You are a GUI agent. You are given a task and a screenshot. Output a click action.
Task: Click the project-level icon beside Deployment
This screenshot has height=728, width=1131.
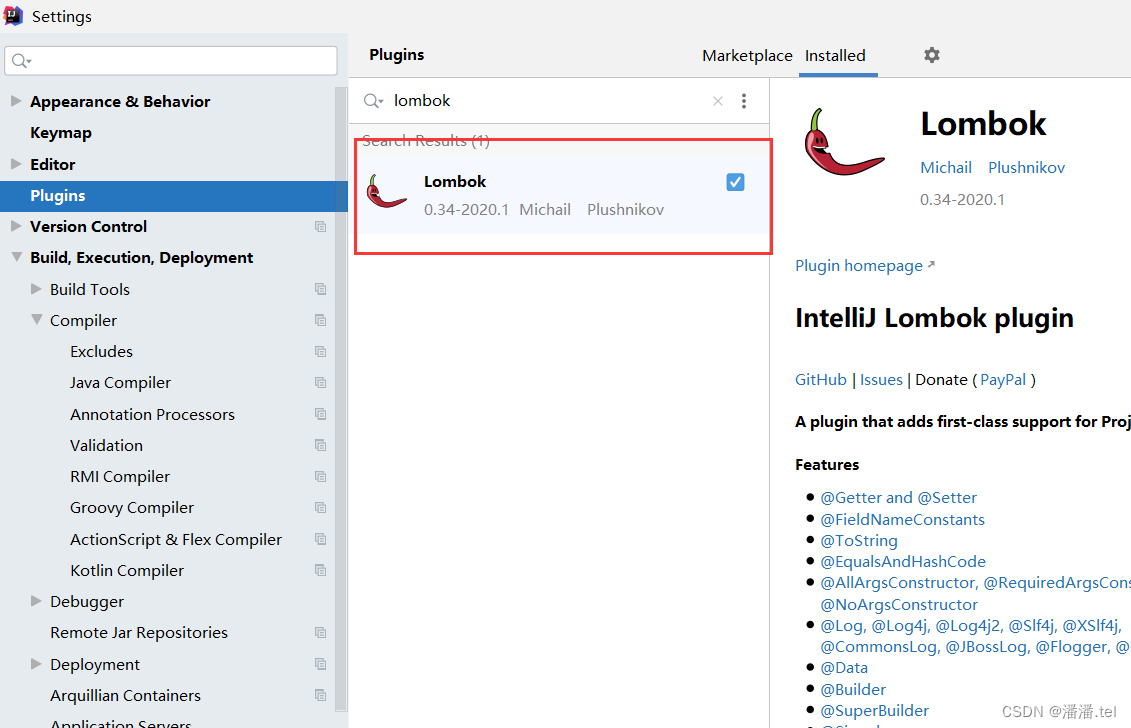coord(320,664)
